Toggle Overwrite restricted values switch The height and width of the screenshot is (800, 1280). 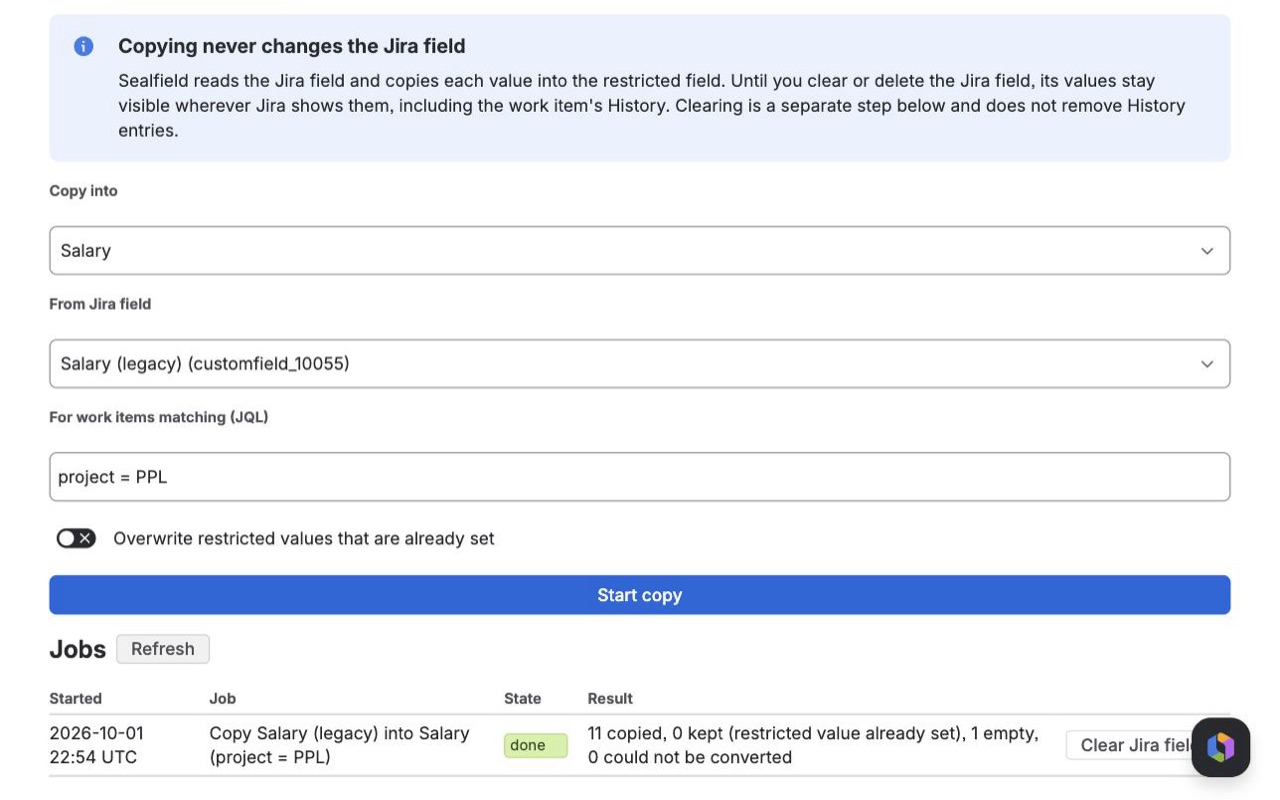76,538
